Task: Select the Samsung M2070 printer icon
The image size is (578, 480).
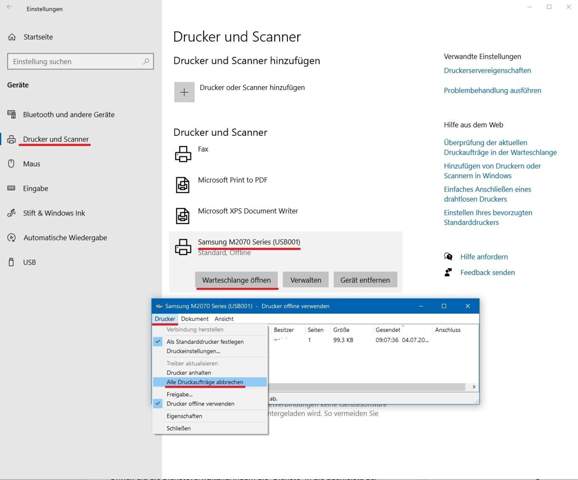Action: pos(183,247)
